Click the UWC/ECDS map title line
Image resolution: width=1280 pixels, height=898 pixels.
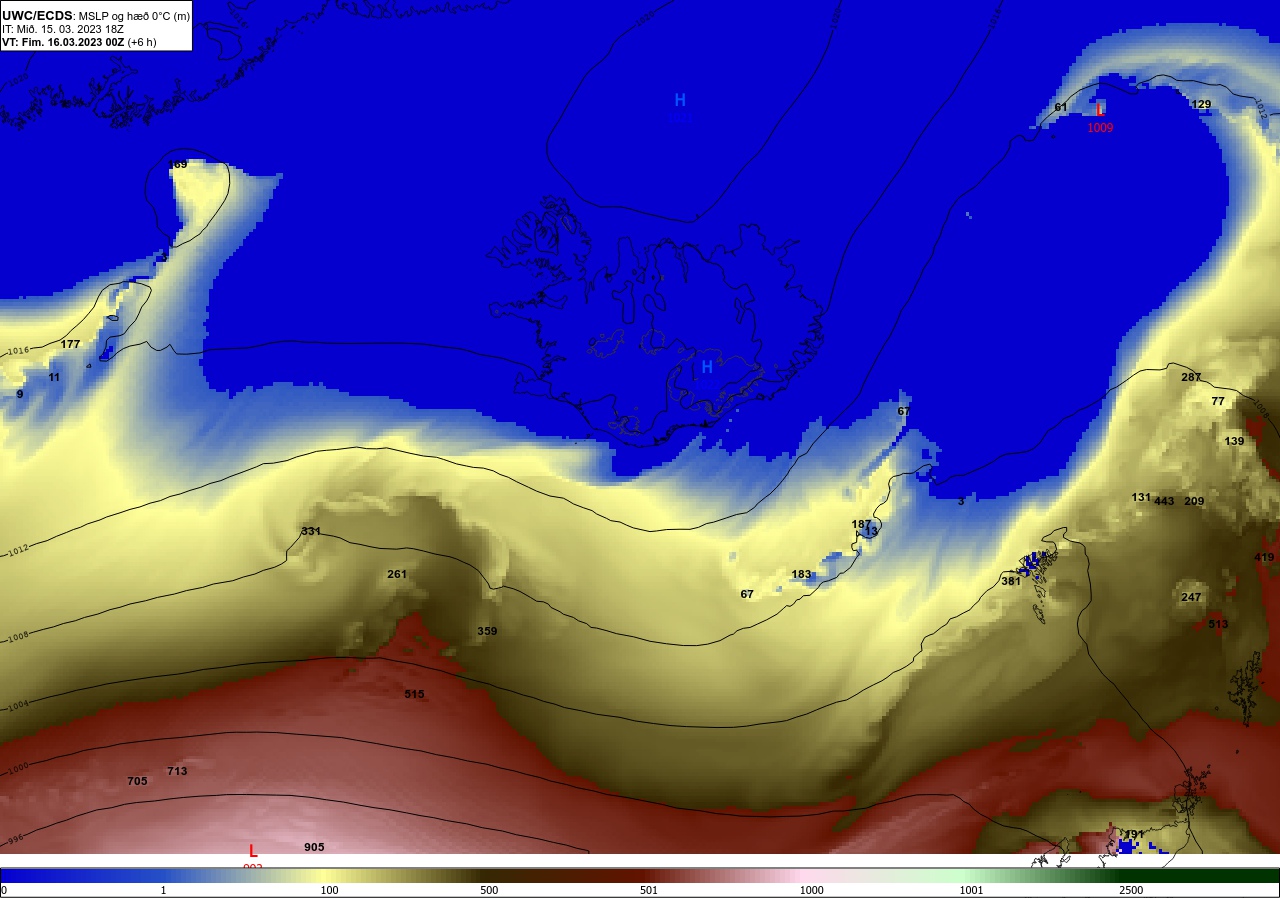coord(96,16)
